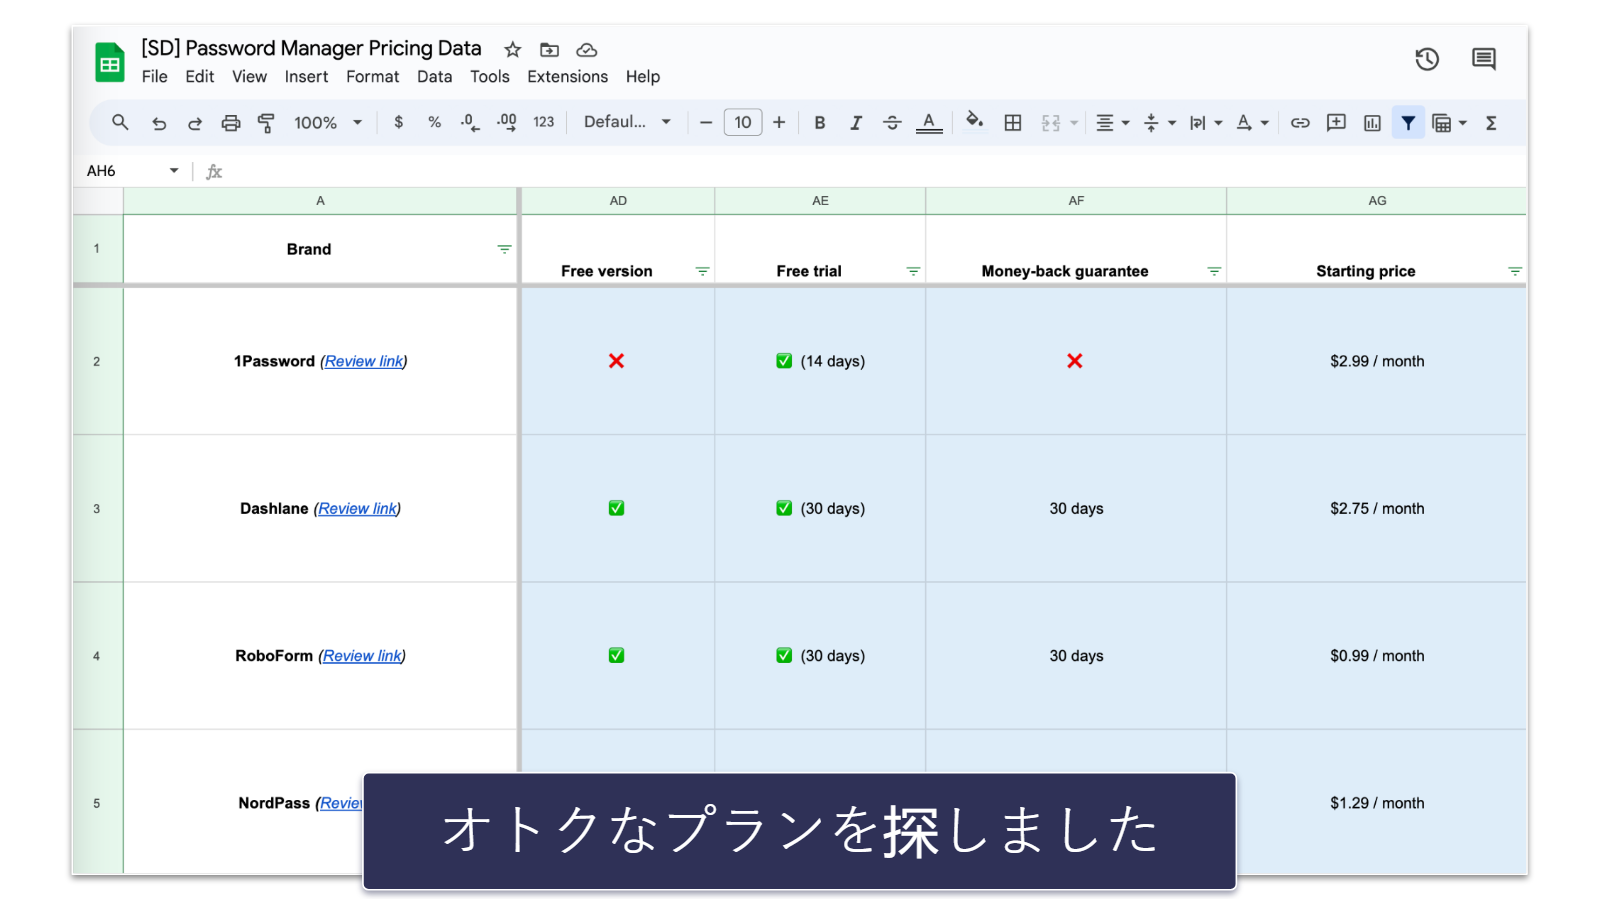Viewport: 1599px width, 899px height.
Task: Open Money-back guarantee column filter
Action: tap(1214, 271)
